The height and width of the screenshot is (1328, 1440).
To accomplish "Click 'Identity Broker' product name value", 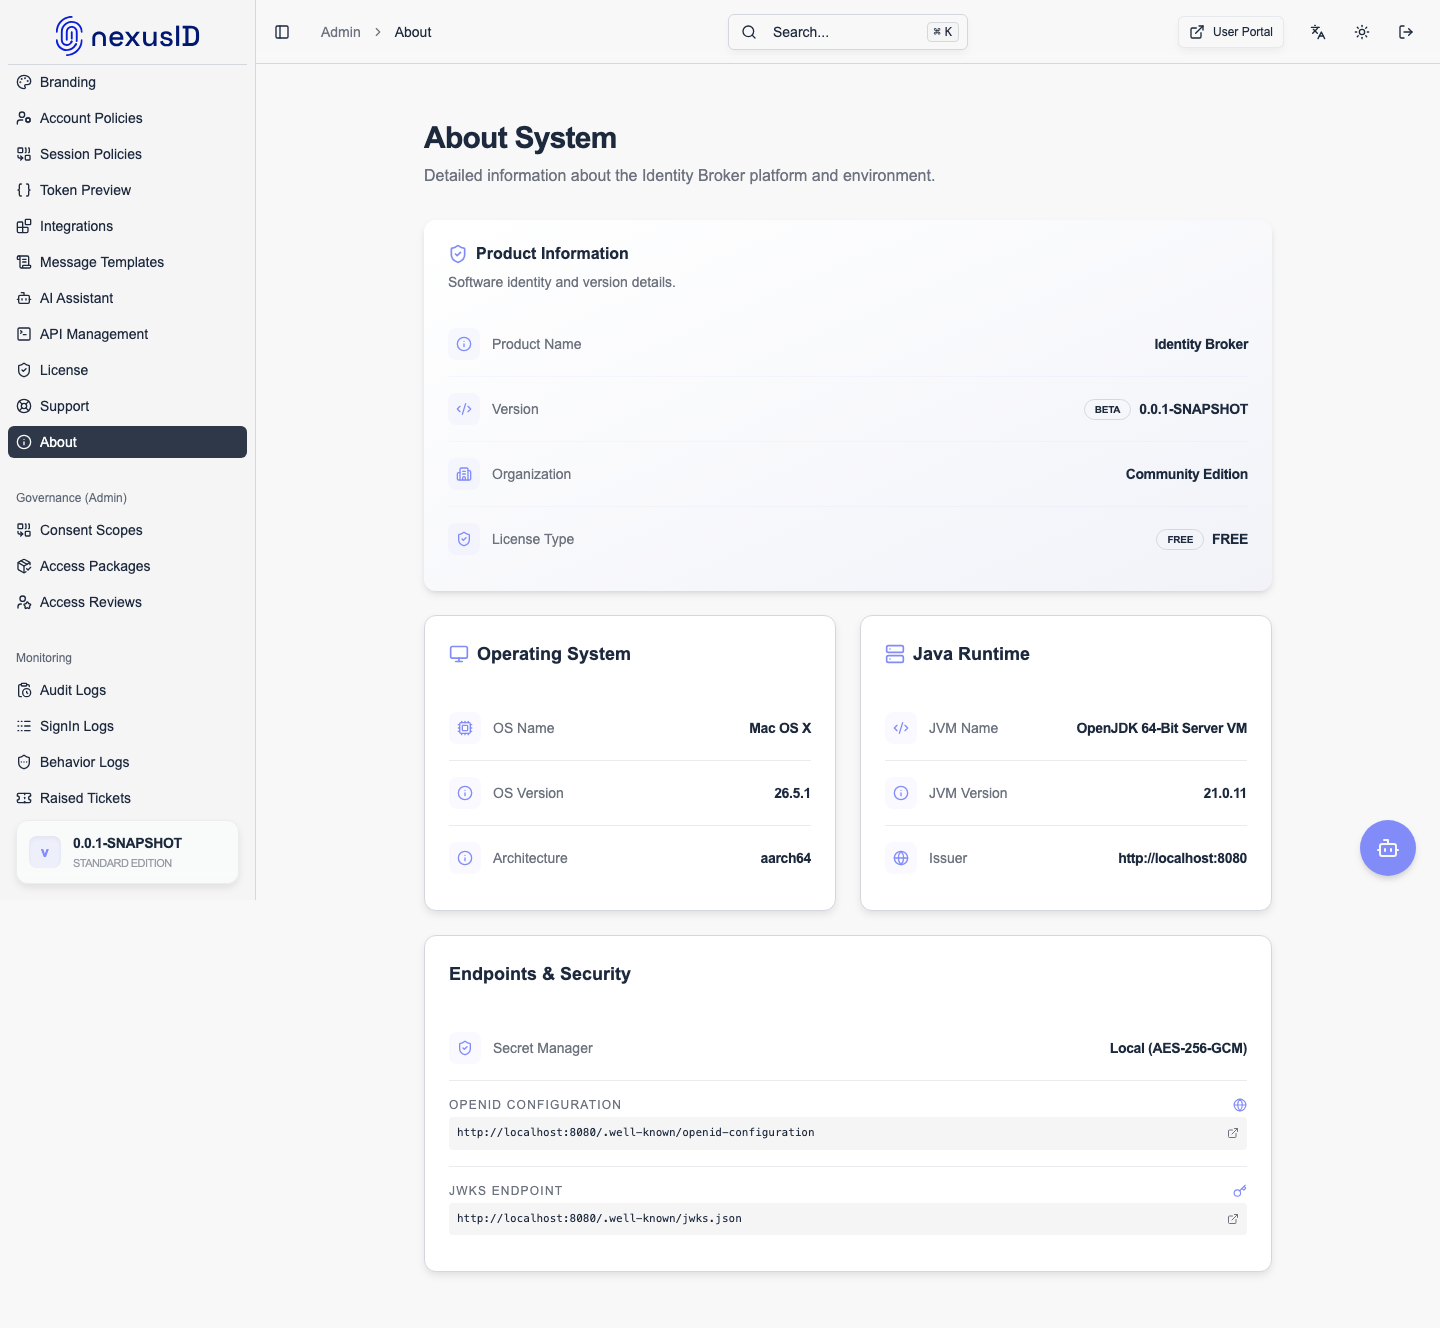I will pos(1201,344).
